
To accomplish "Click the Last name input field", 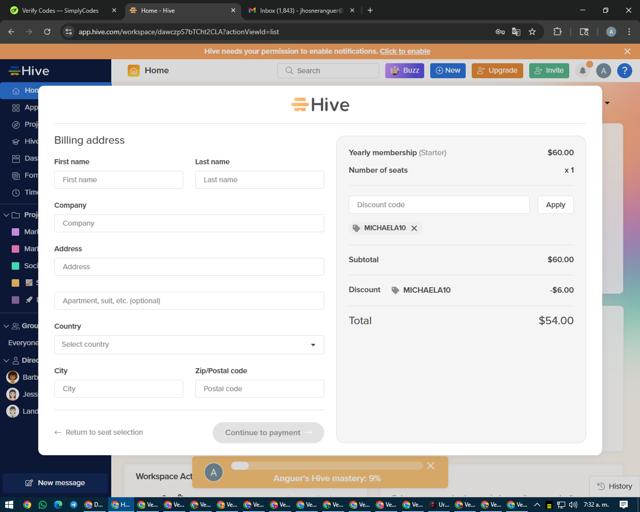I will tap(260, 180).
